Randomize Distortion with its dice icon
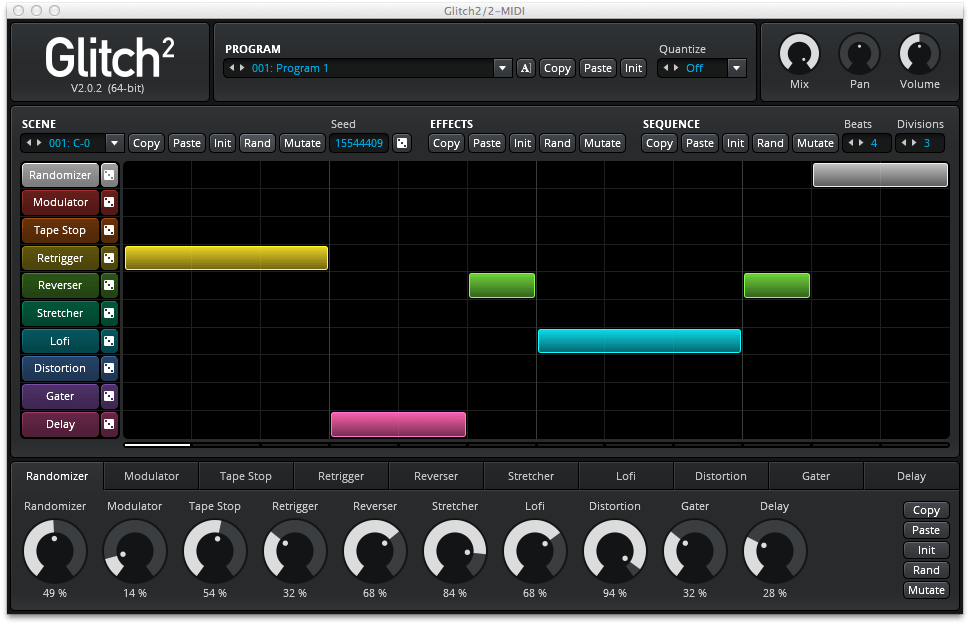970x625 pixels. point(109,368)
